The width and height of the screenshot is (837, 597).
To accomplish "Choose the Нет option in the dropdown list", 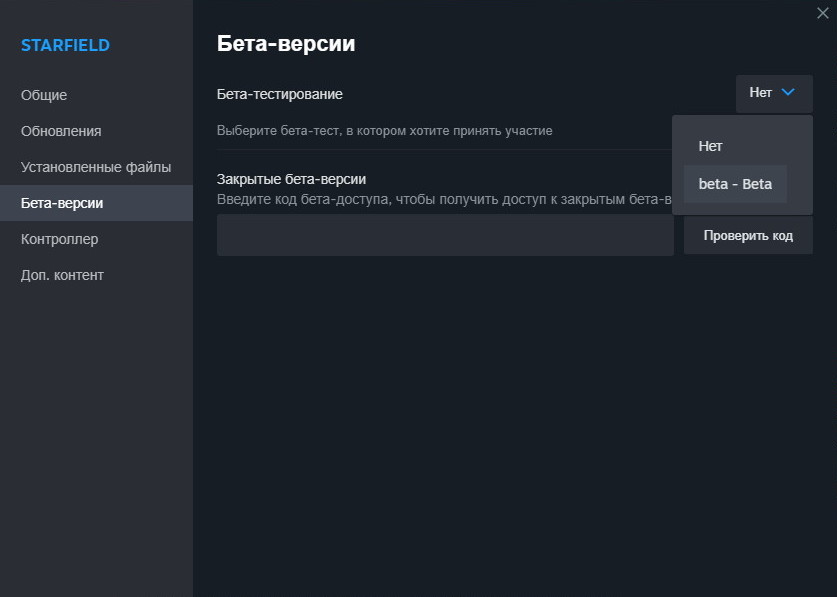I will pos(710,146).
